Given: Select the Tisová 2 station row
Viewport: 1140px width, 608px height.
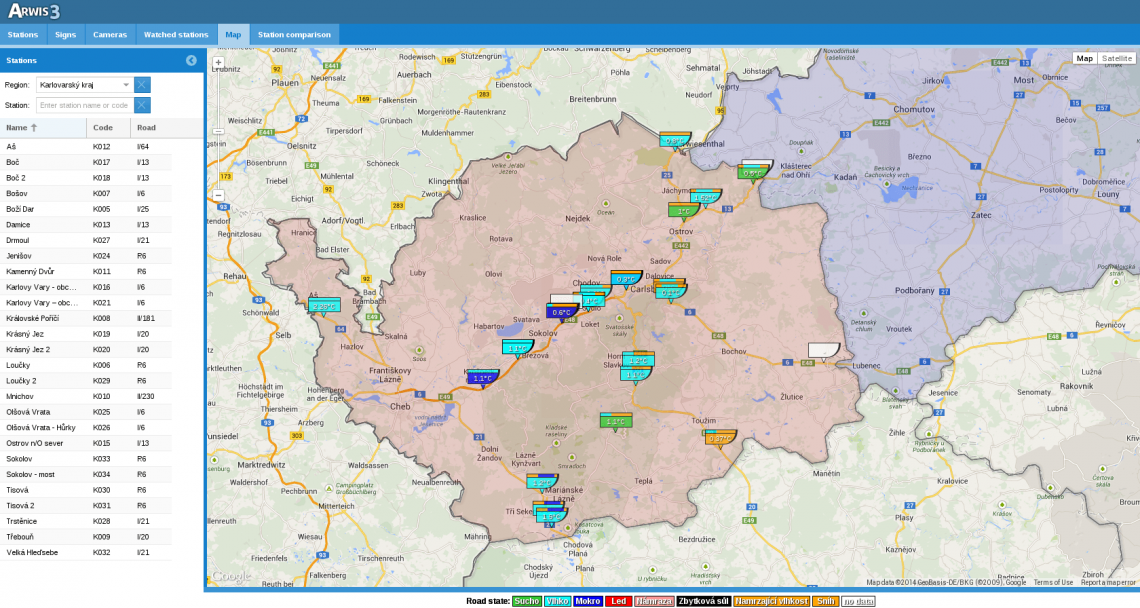Looking at the screenshot, I should [x=86, y=506].
